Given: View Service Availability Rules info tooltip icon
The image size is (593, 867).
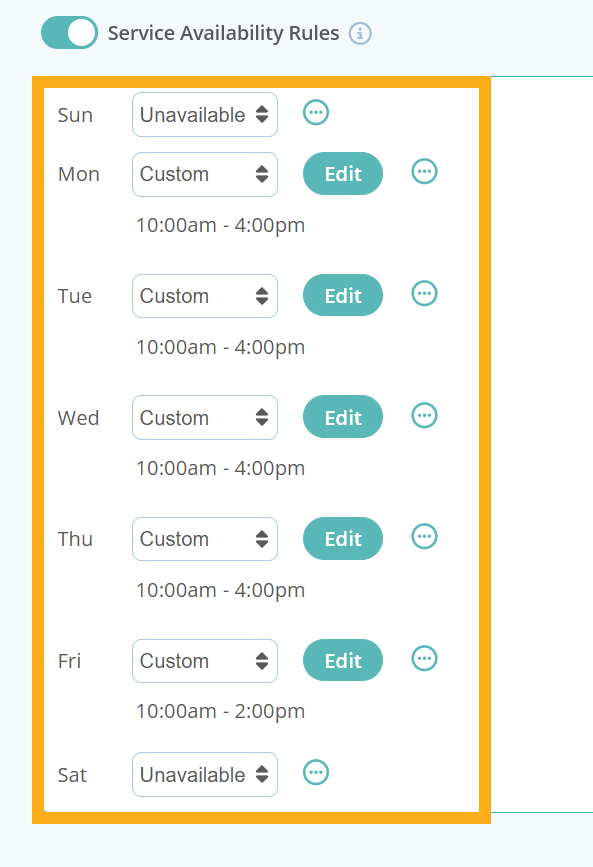Looking at the screenshot, I should tap(358, 33).
